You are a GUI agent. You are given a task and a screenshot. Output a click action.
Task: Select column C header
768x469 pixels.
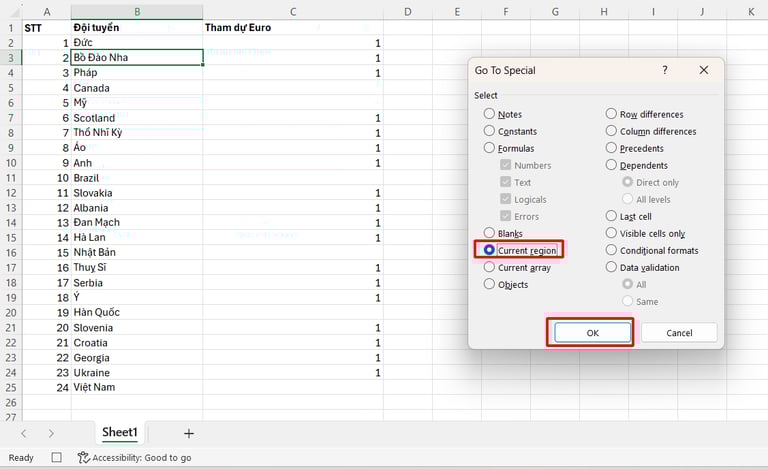pyautogui.click(x=293, y=12)
